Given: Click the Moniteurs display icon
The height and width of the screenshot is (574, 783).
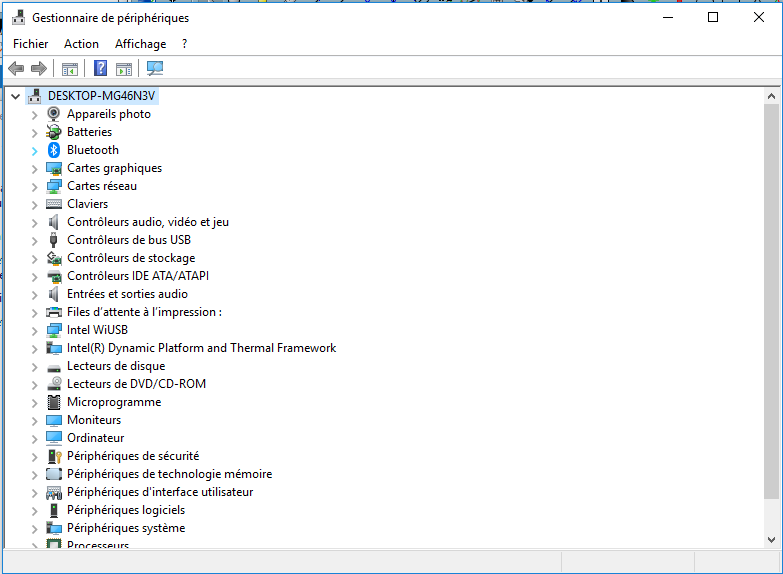Looking at the screenshot, I should [x=53, y=420].
